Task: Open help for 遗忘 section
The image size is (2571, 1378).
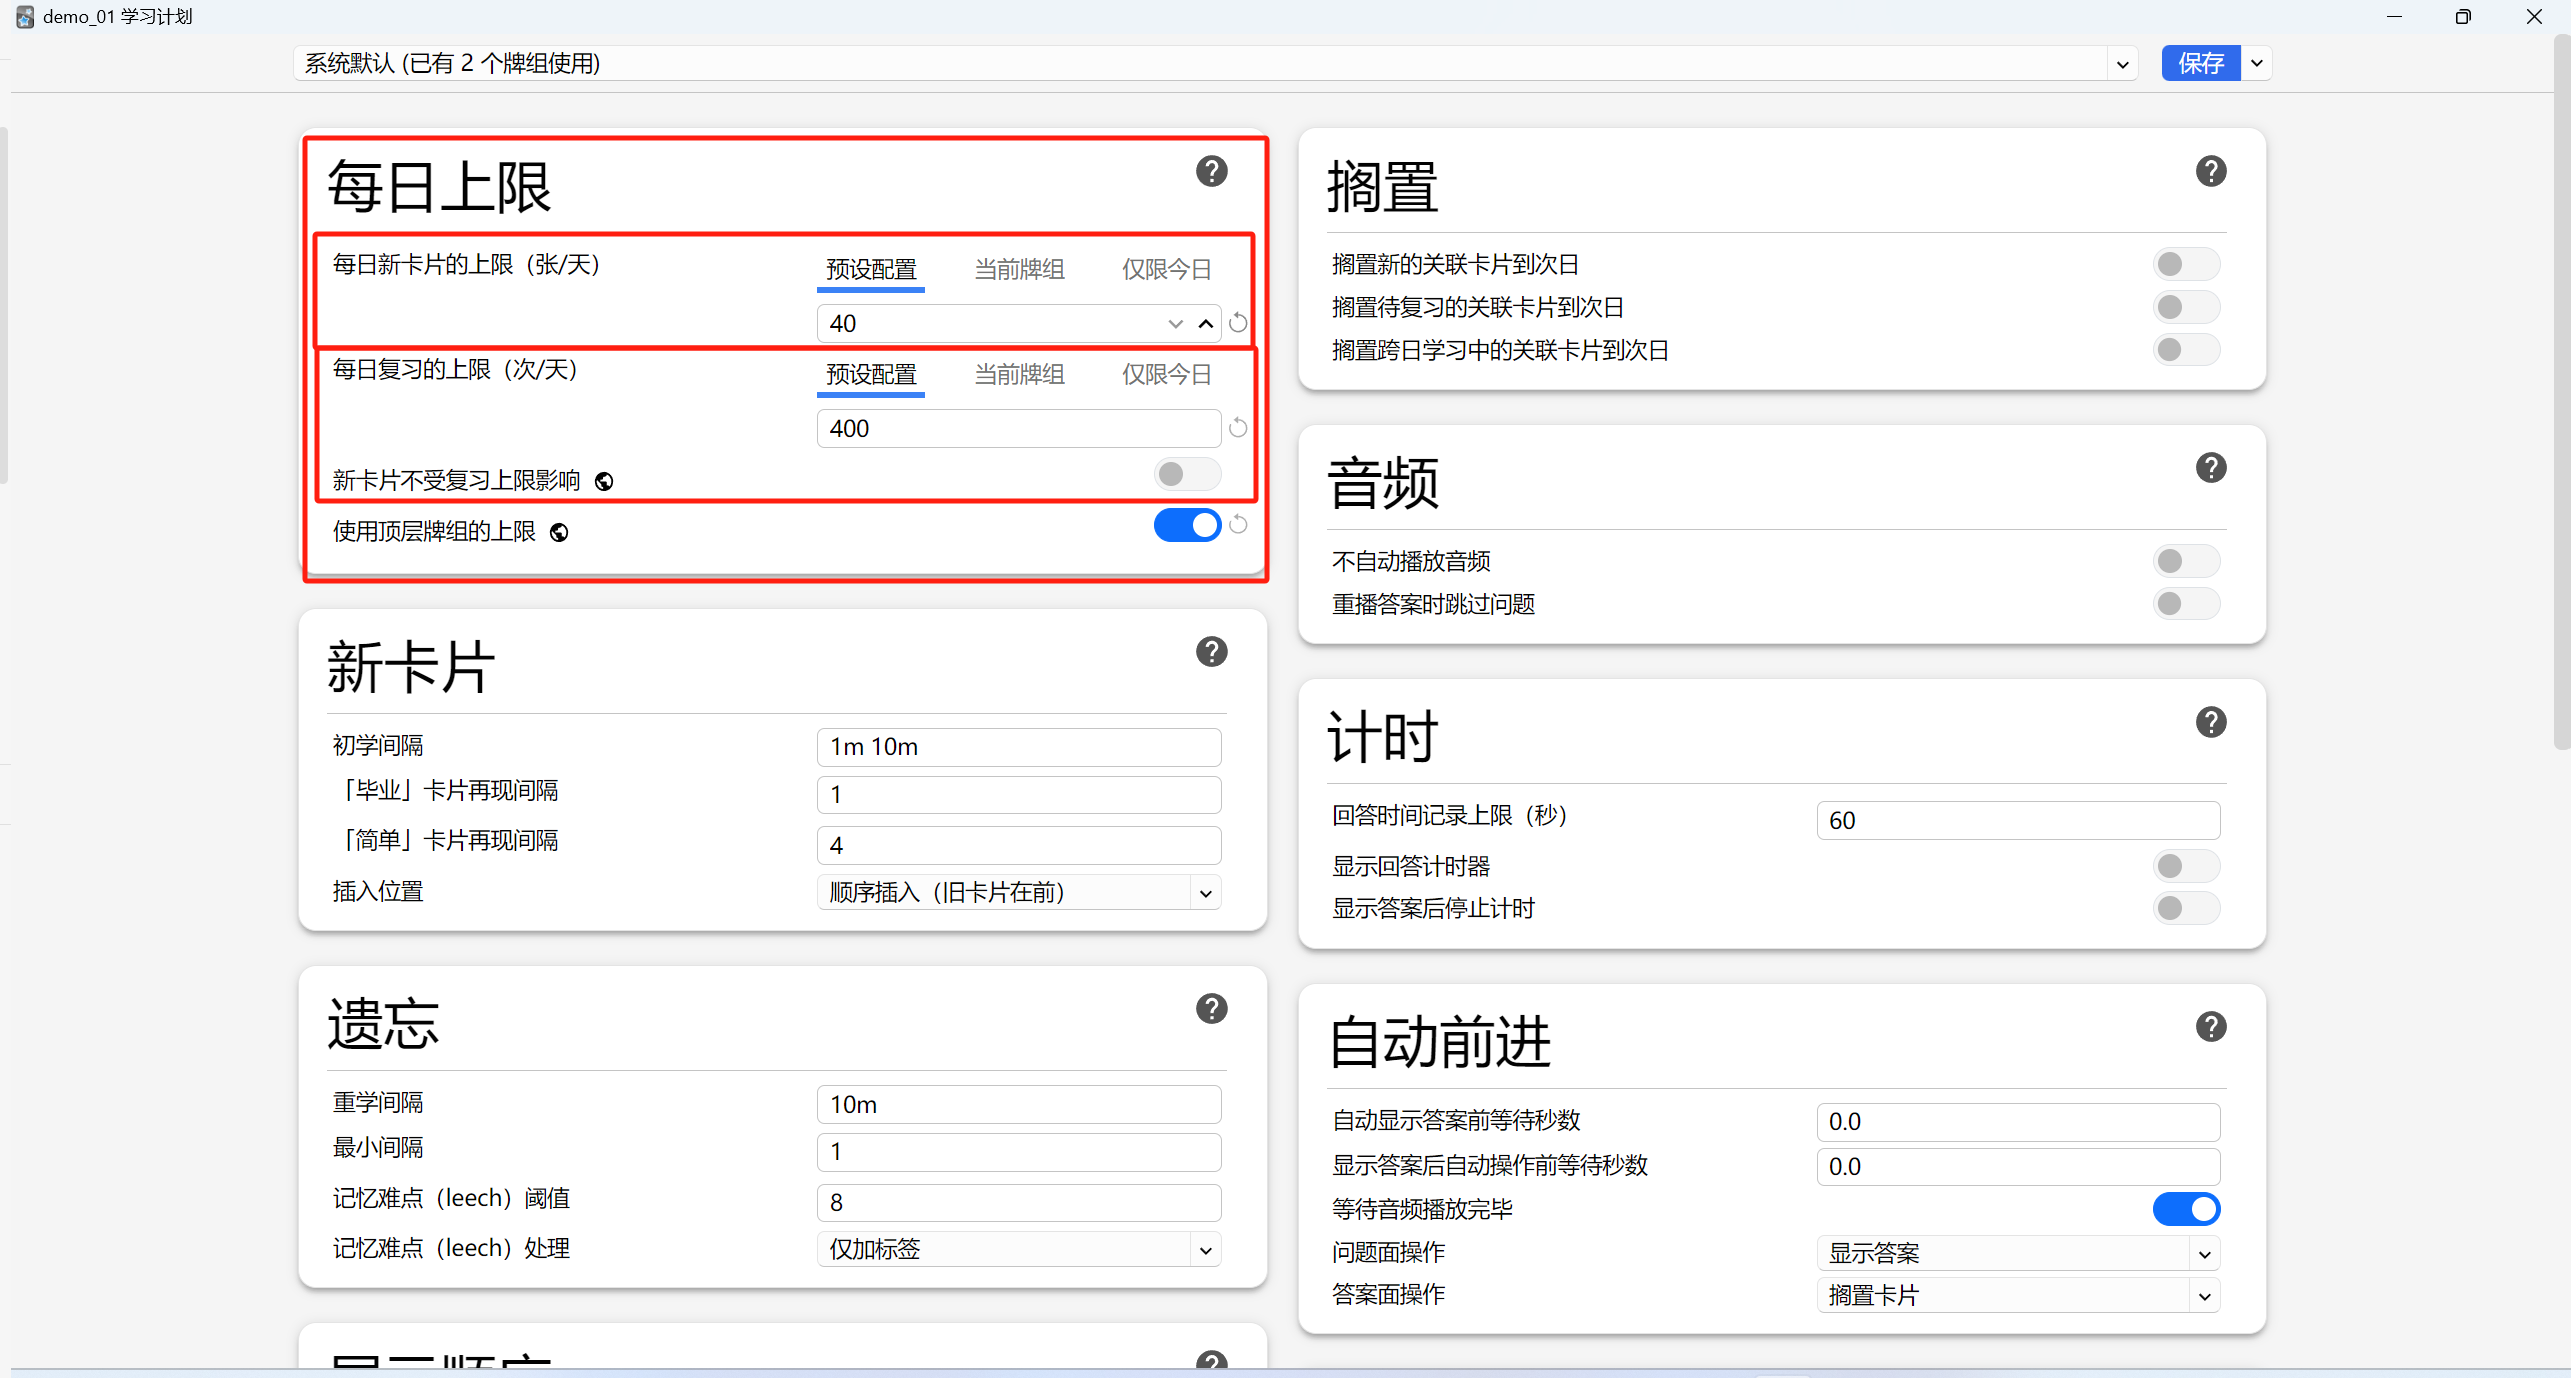Action: coord(1211,1008)
